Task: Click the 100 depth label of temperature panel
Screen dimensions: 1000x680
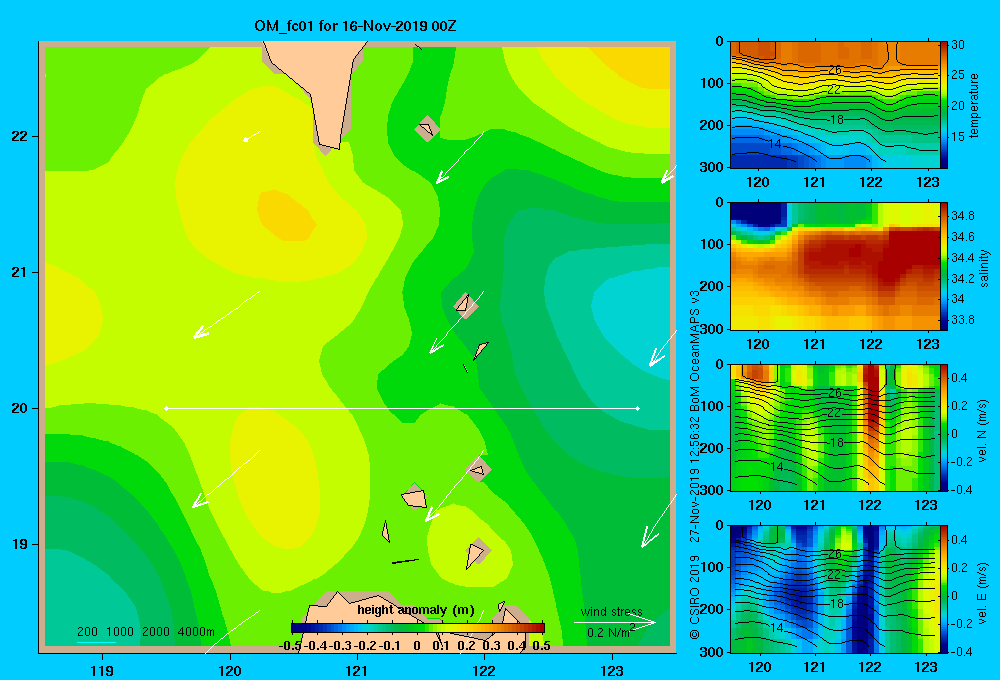Action: [712, 83]
